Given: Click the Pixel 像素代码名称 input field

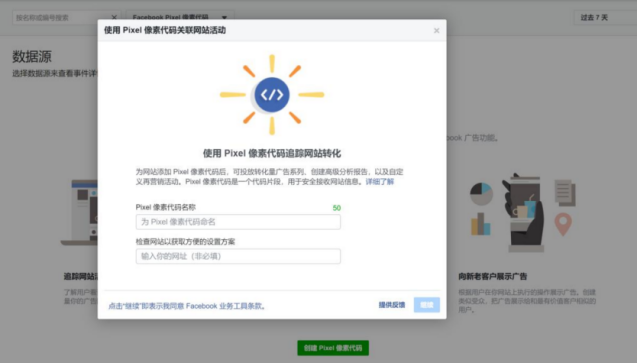Looking at the screenshot, I should pyautogui.click(x=238, y=222).
